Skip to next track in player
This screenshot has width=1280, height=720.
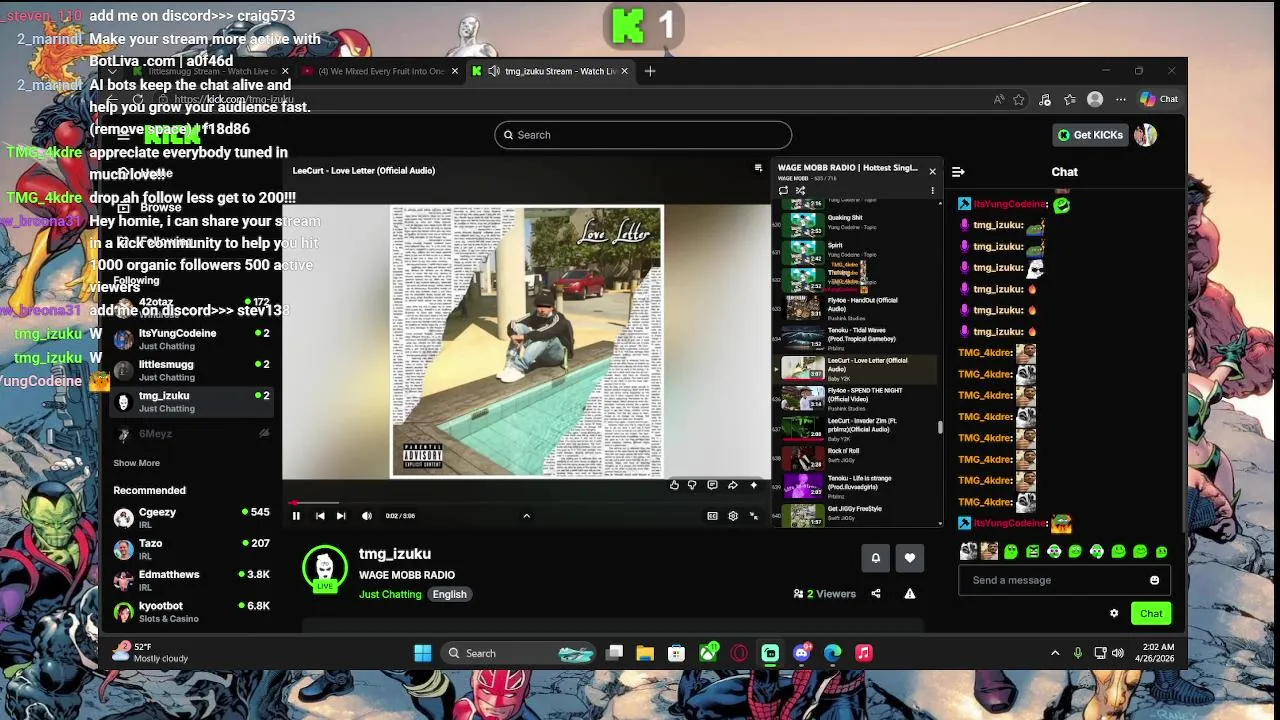coord(341,516)
